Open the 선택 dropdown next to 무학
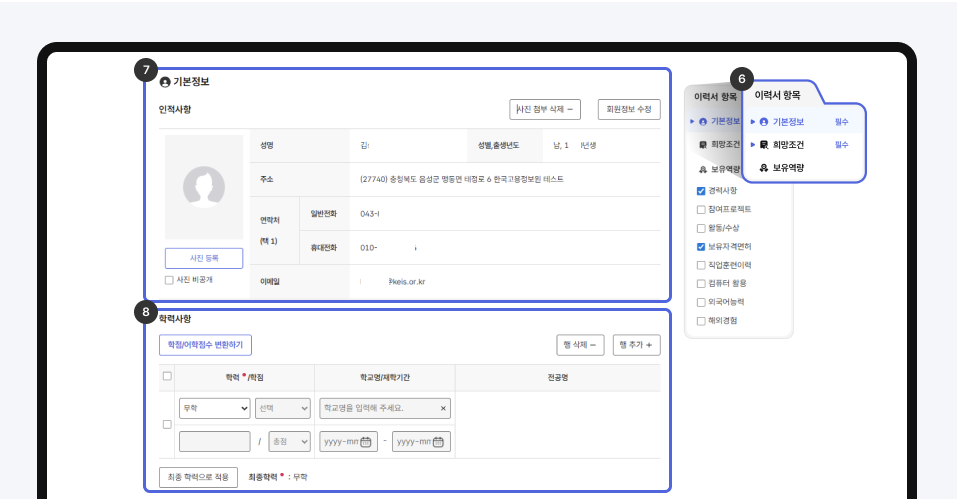 [283, 408]
